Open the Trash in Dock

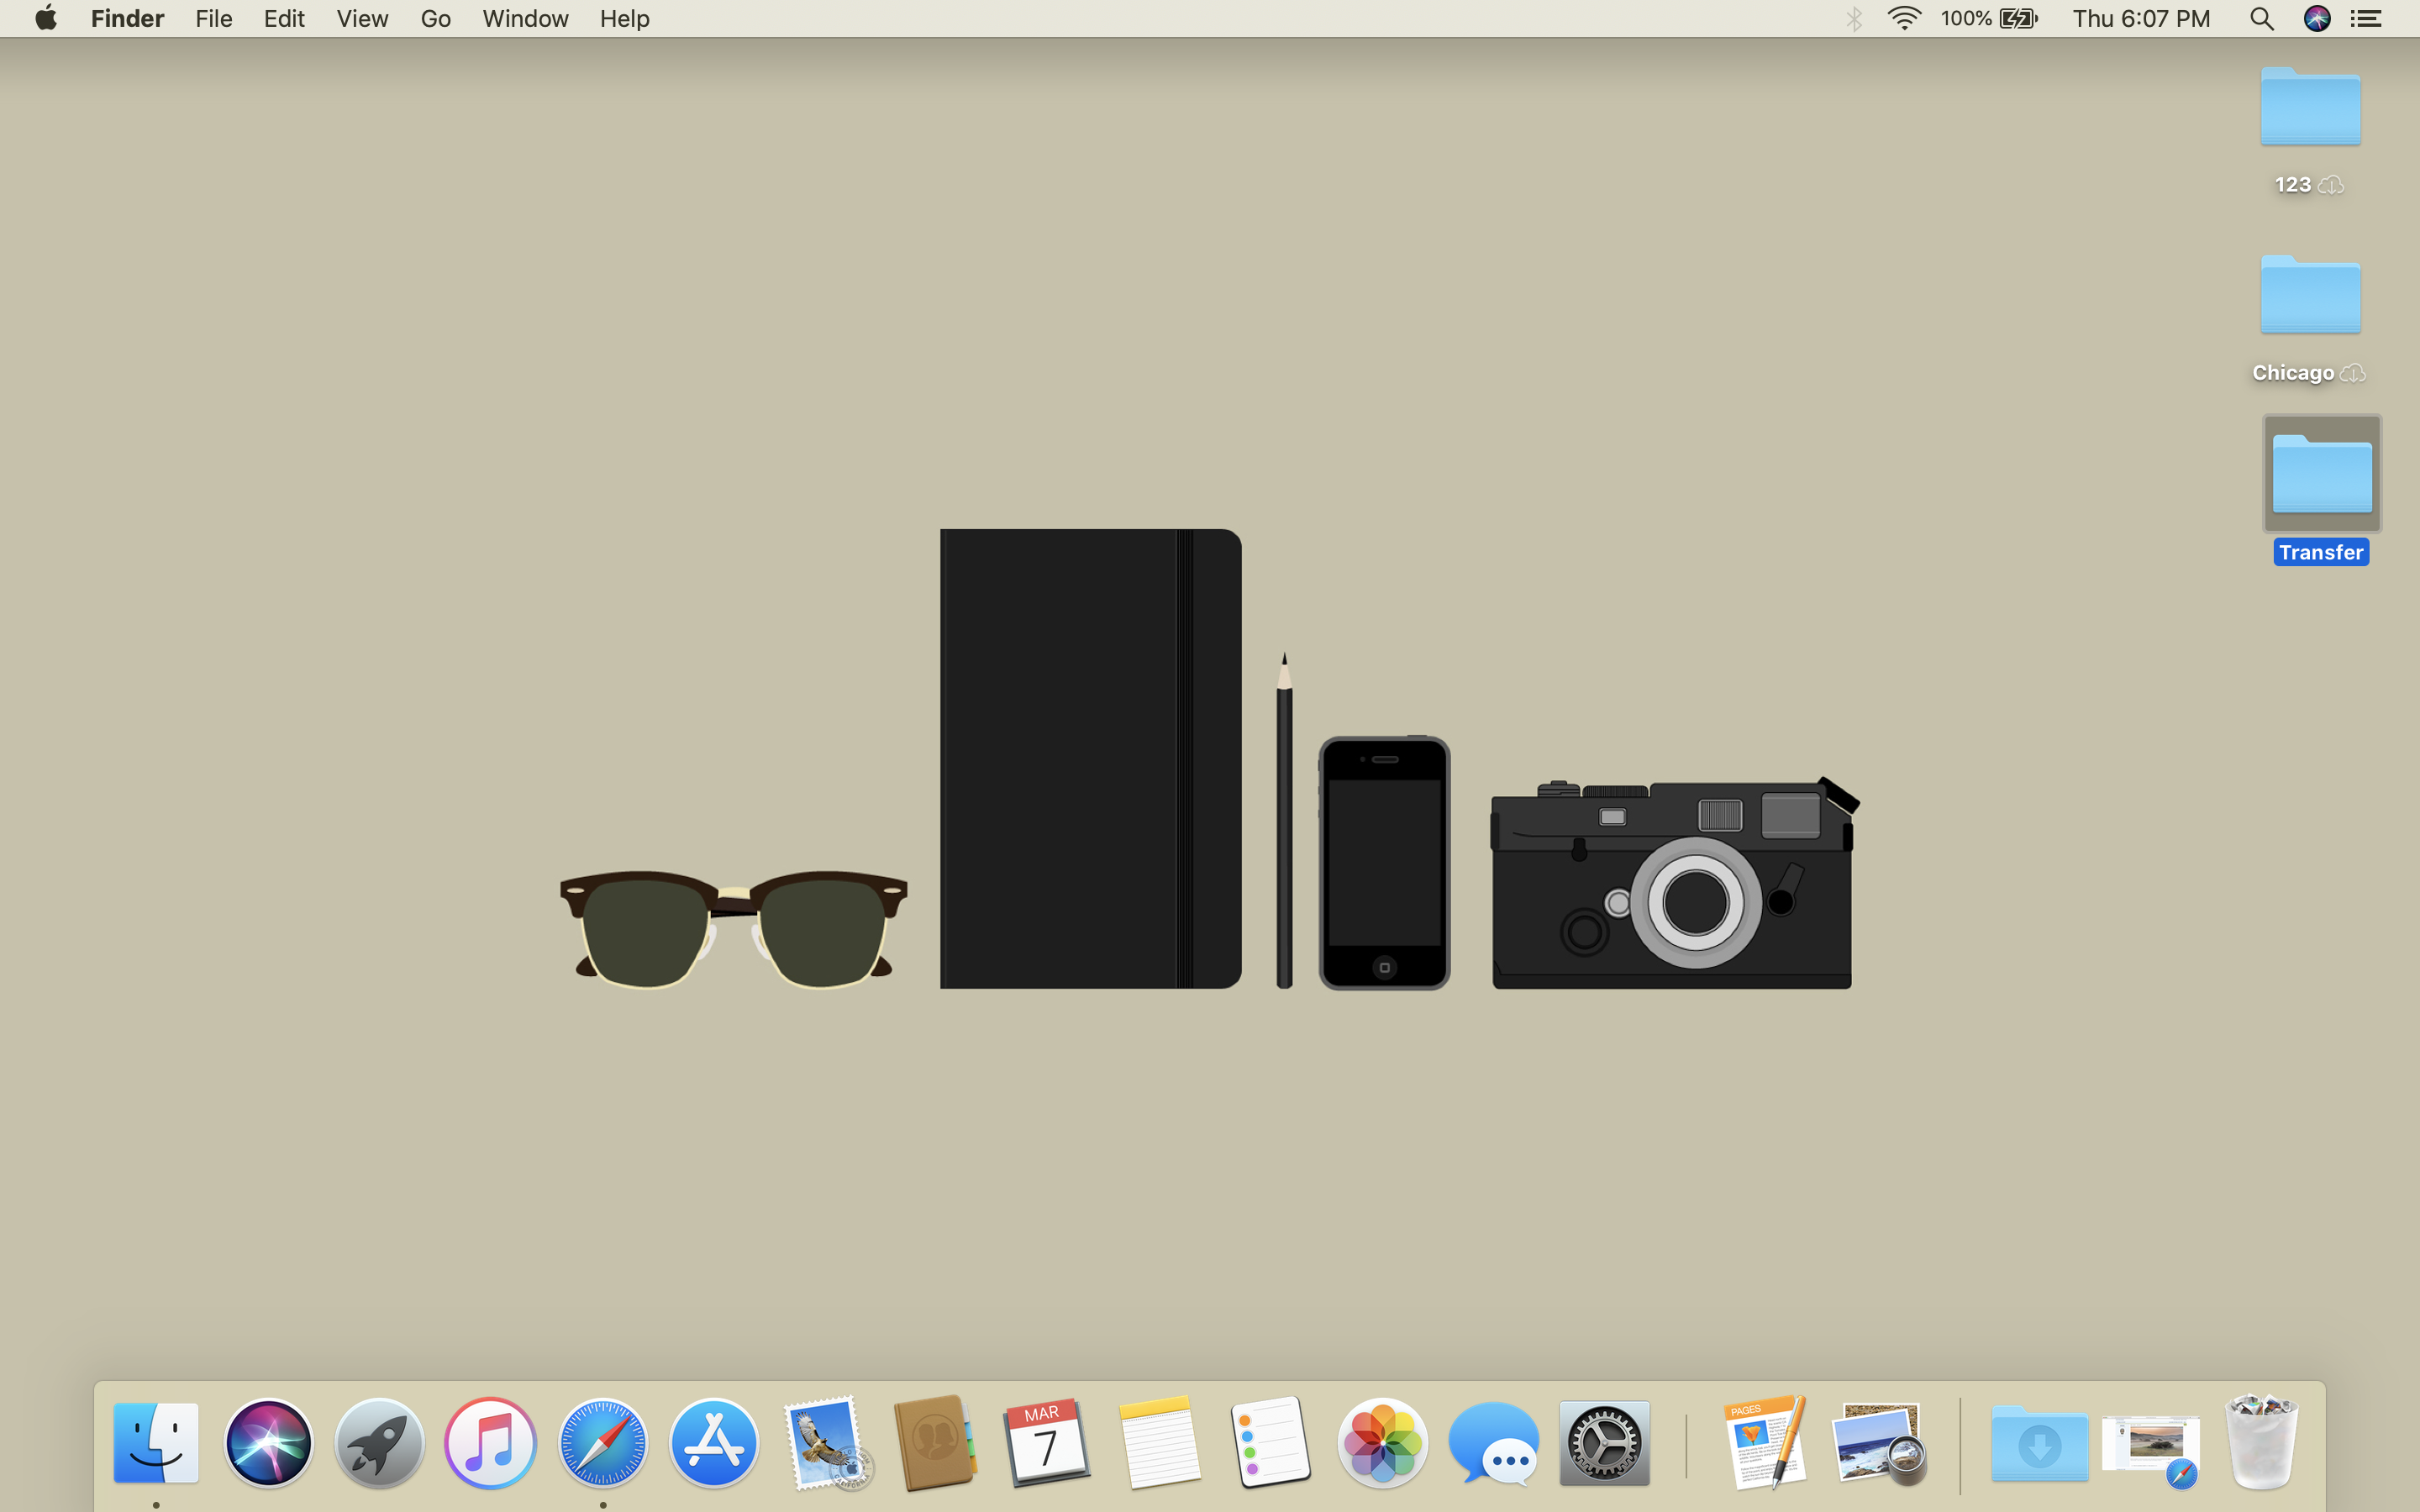tap(2262, 1442)
